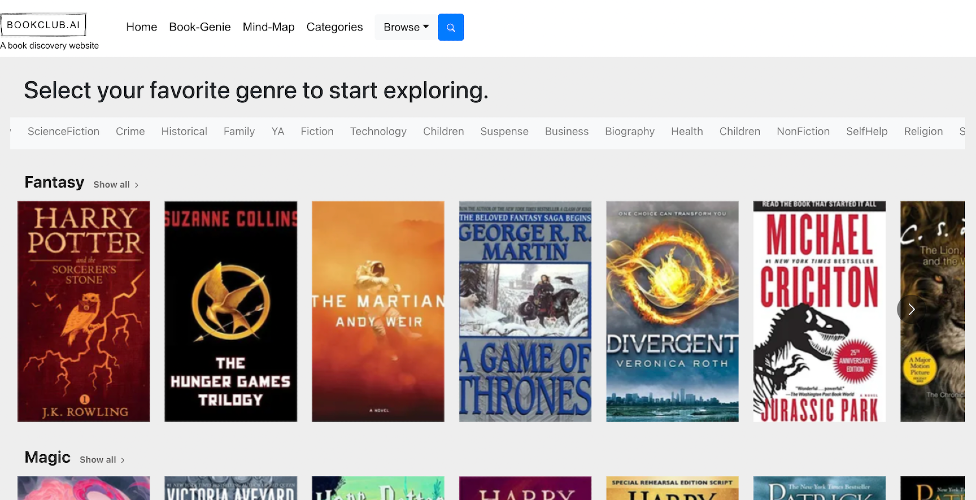Click 'A book discovery website' tagline
This screenshot has height=500, width=976.
tap(49, 45)
